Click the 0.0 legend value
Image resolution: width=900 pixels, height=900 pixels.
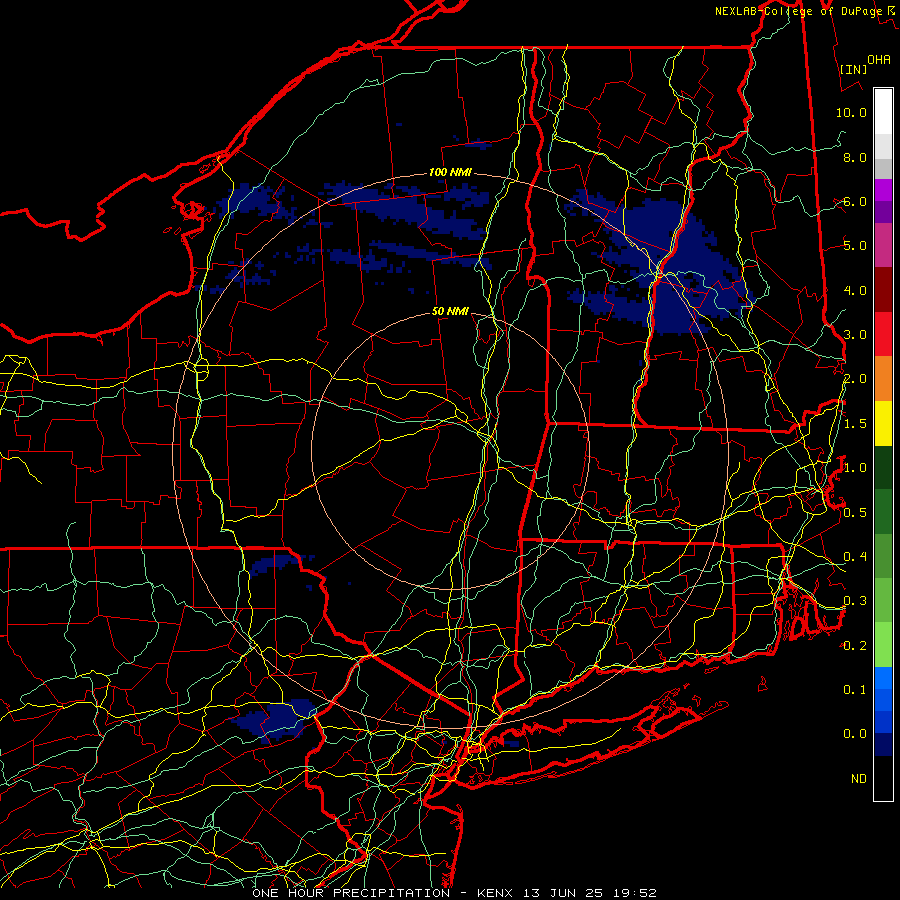[855, 734]
